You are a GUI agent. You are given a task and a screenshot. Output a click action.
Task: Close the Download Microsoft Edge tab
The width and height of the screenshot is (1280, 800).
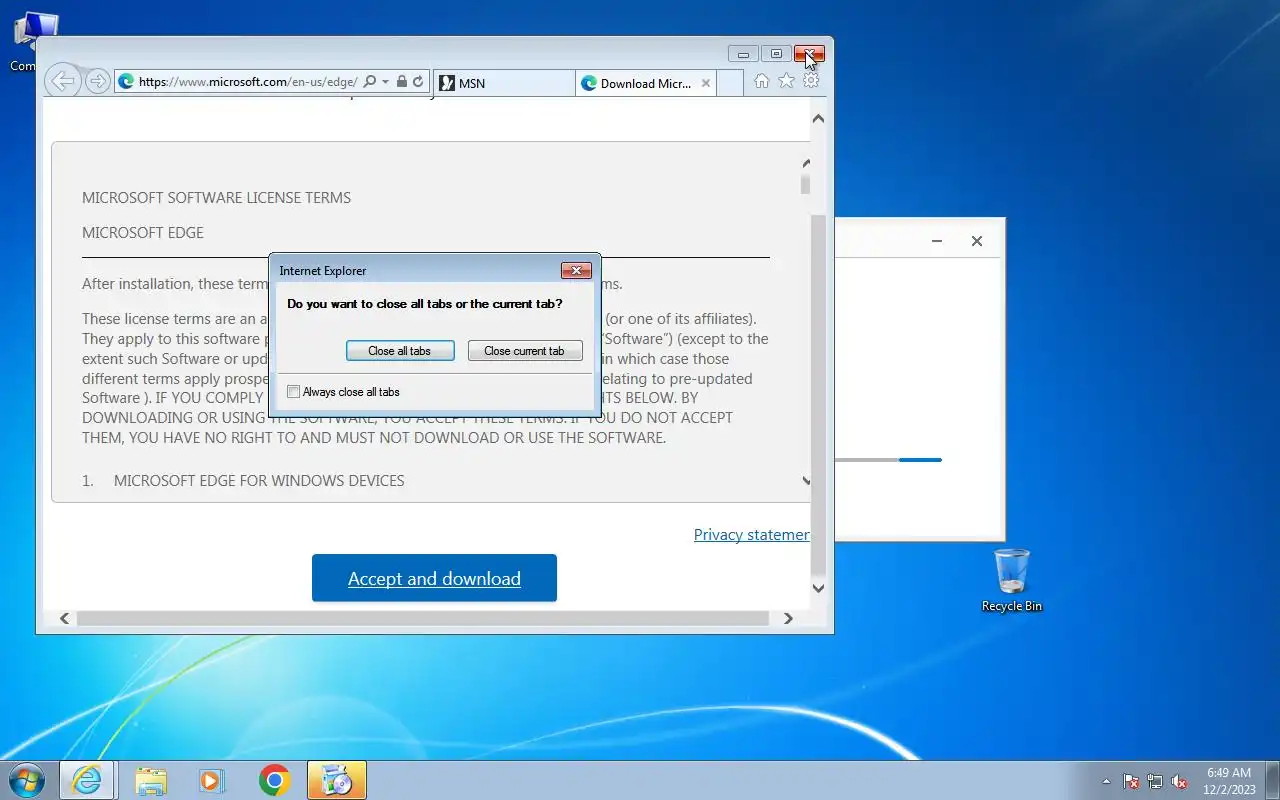706,83
